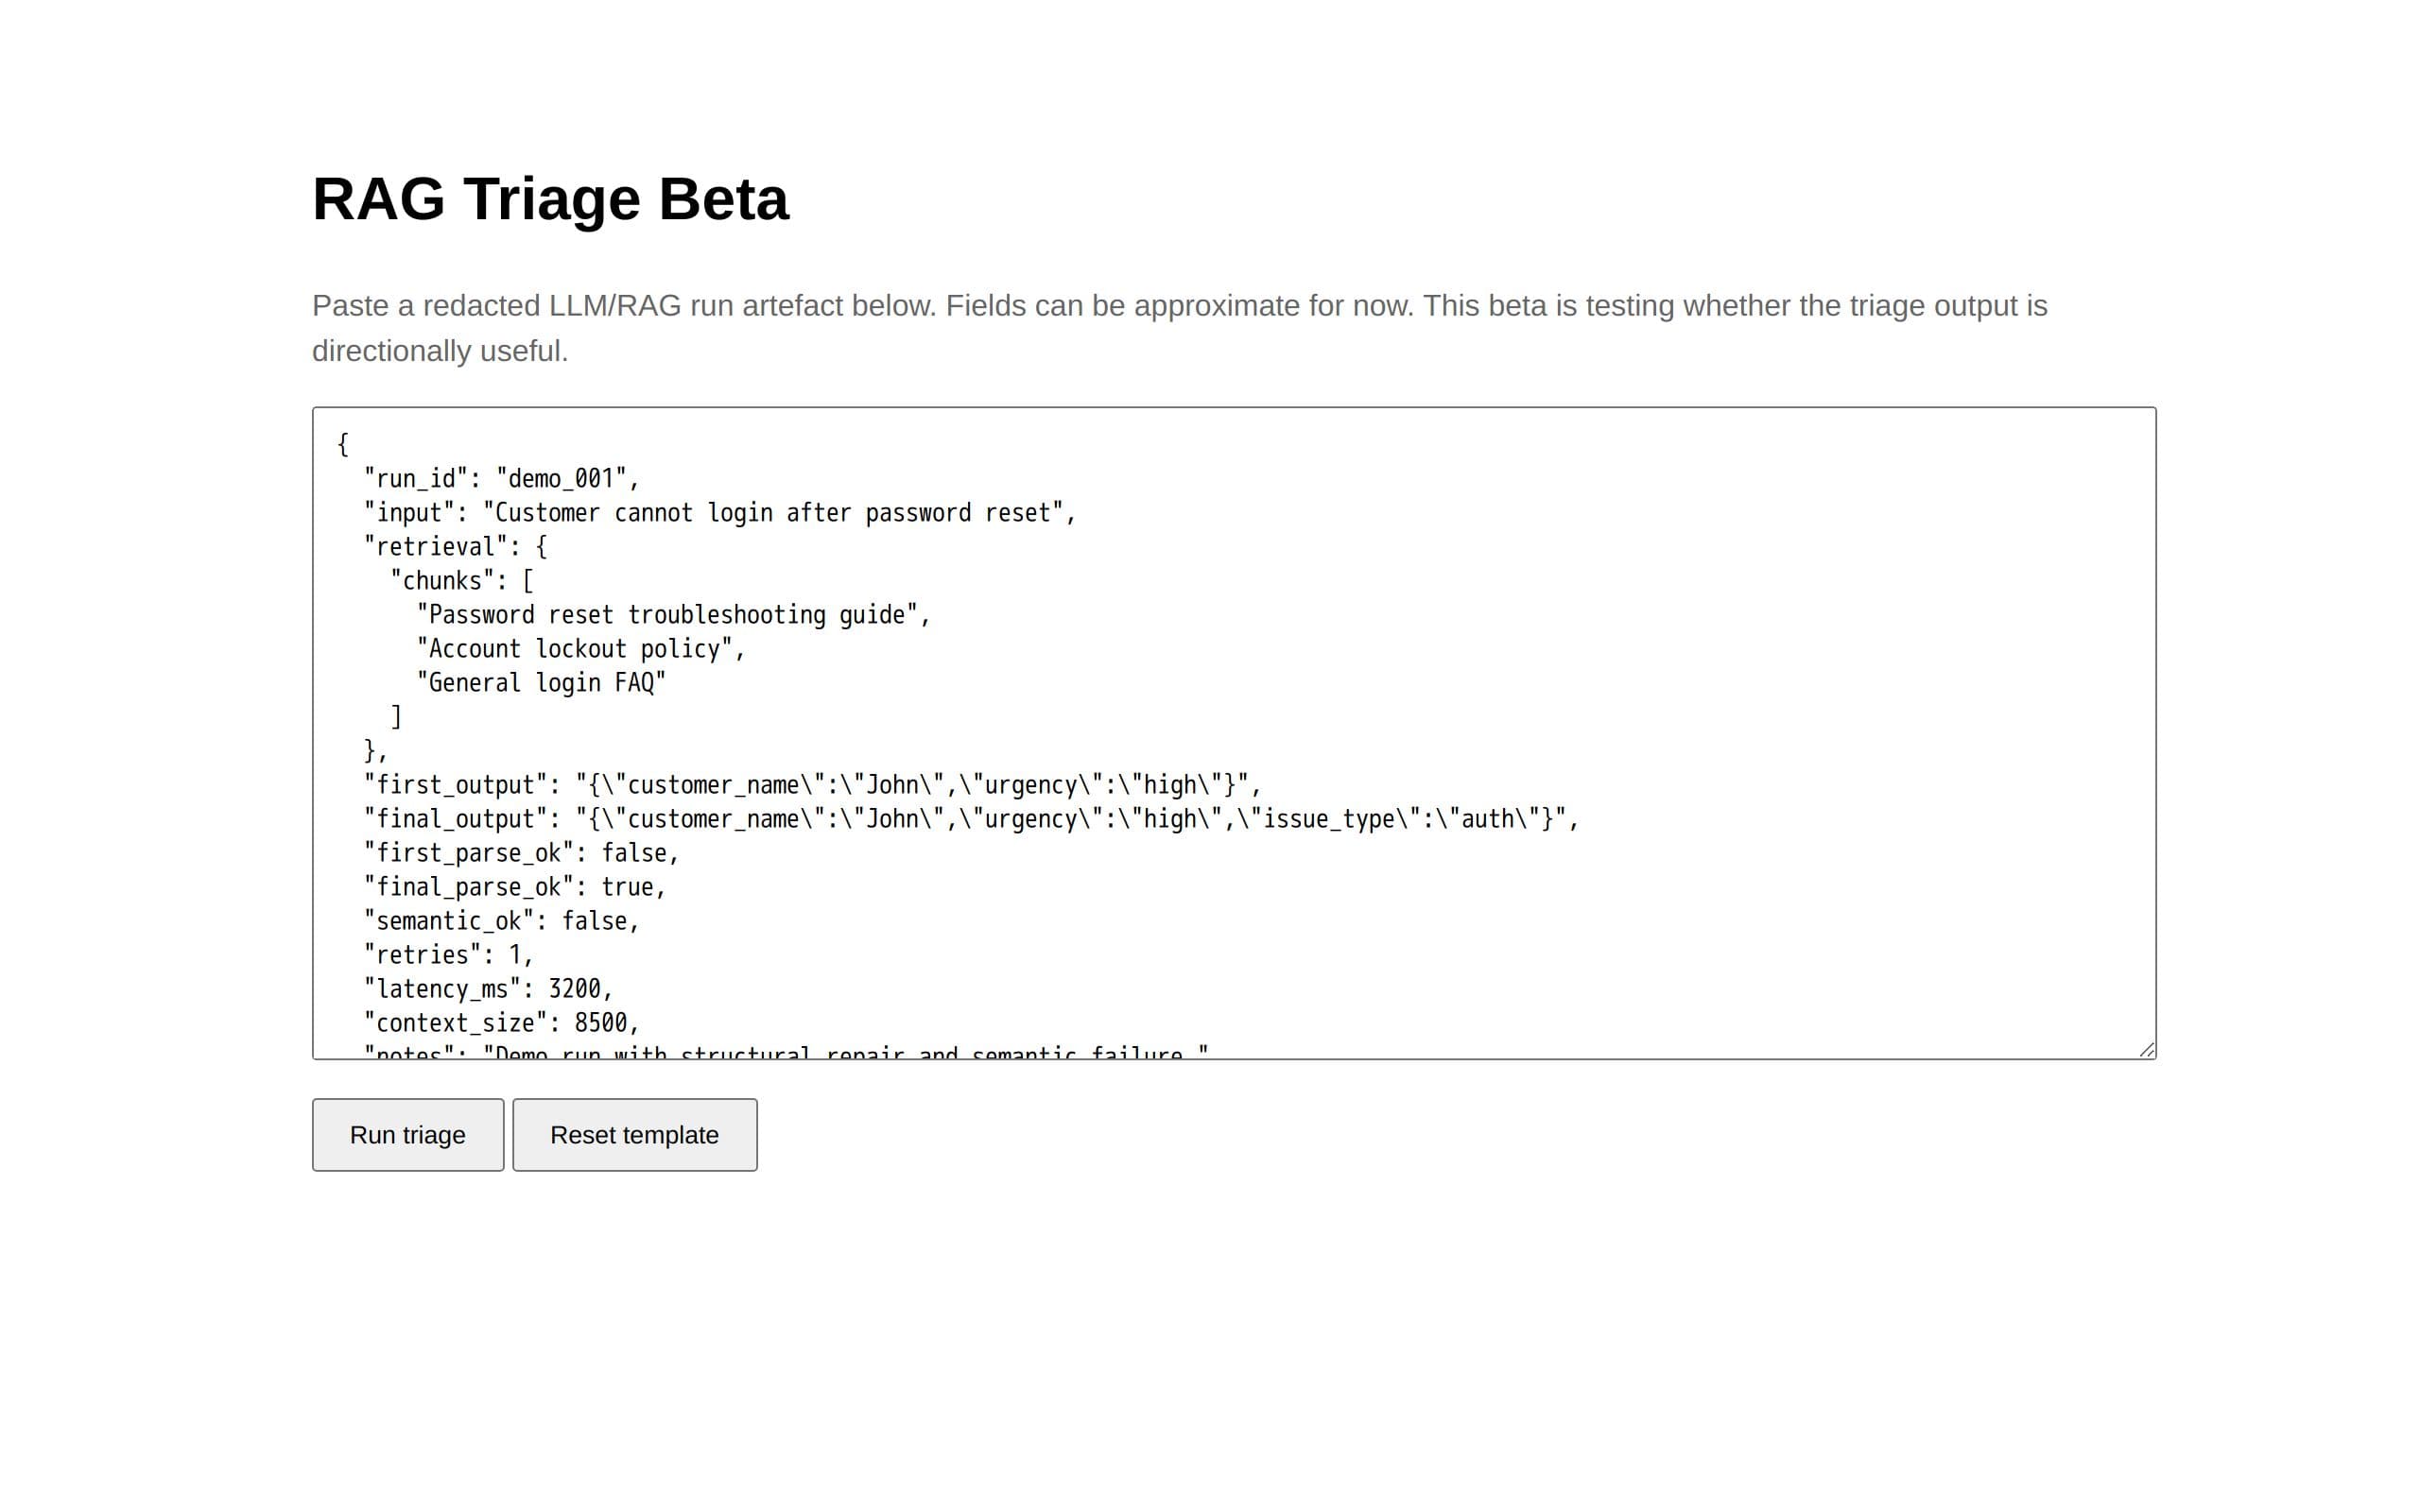Click the "first_output" JSON line
Screen dimensions: 2420x1512
click(812, 784)
